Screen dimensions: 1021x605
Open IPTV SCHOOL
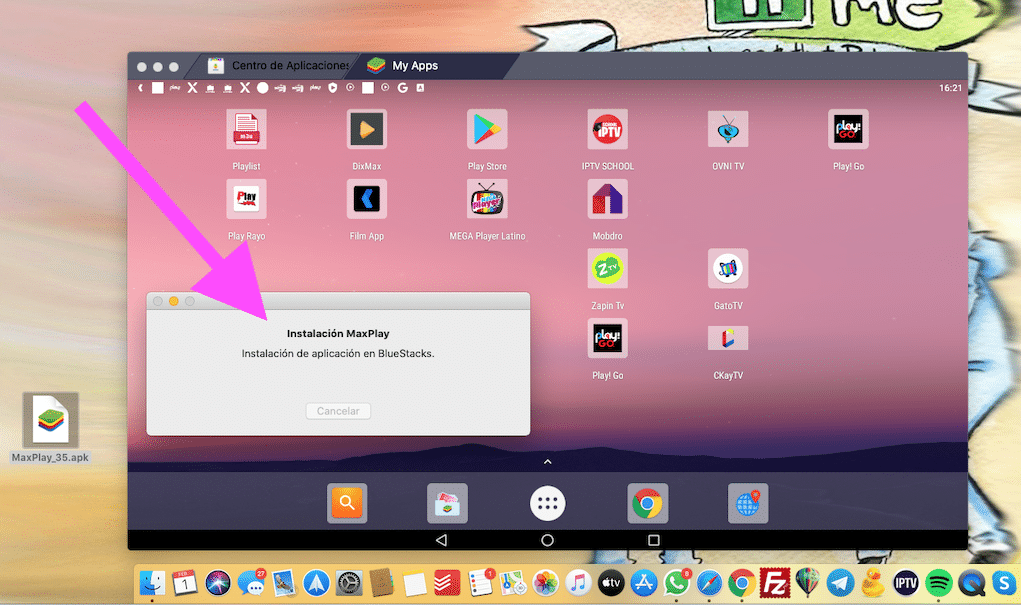pyautogui.click(x=607, y=130)
